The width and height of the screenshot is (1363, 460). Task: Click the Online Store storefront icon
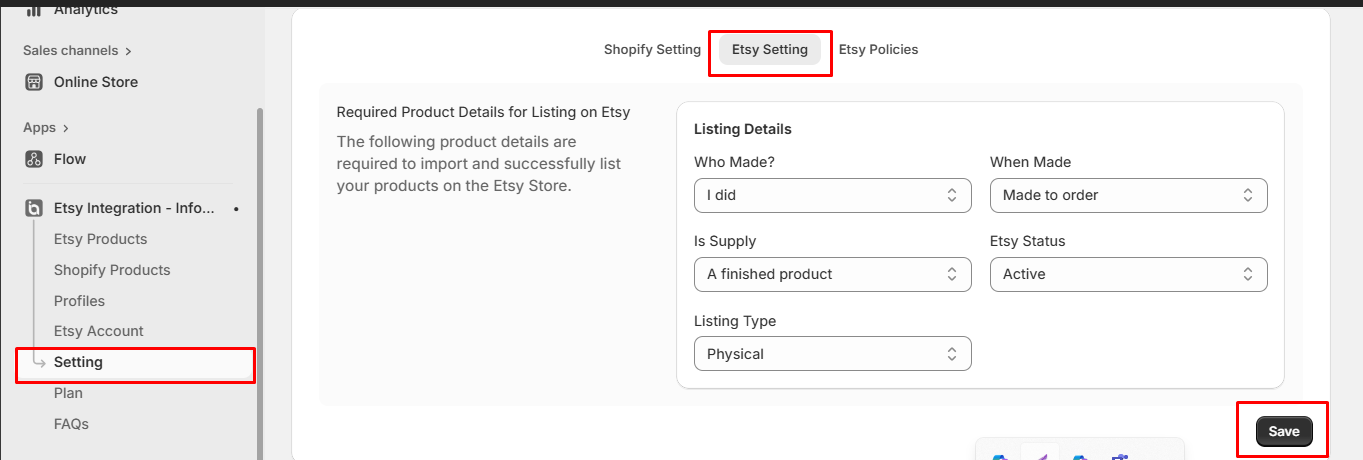pos(34,82)
